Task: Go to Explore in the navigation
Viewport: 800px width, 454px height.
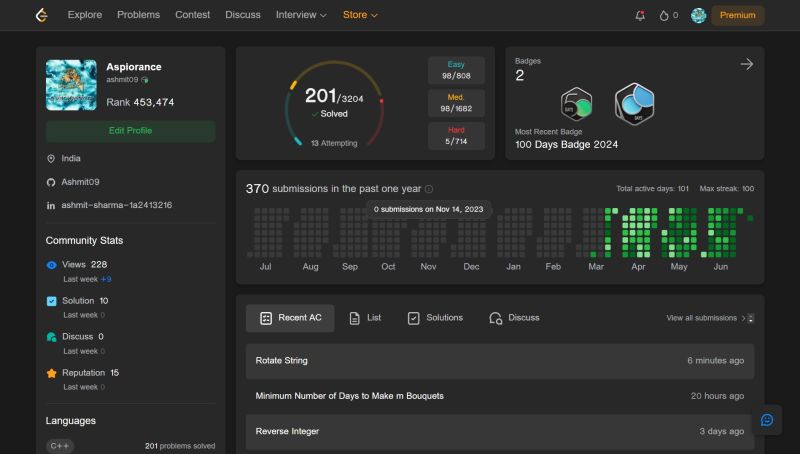Action: pyautogui.click(x=85, y=15)
